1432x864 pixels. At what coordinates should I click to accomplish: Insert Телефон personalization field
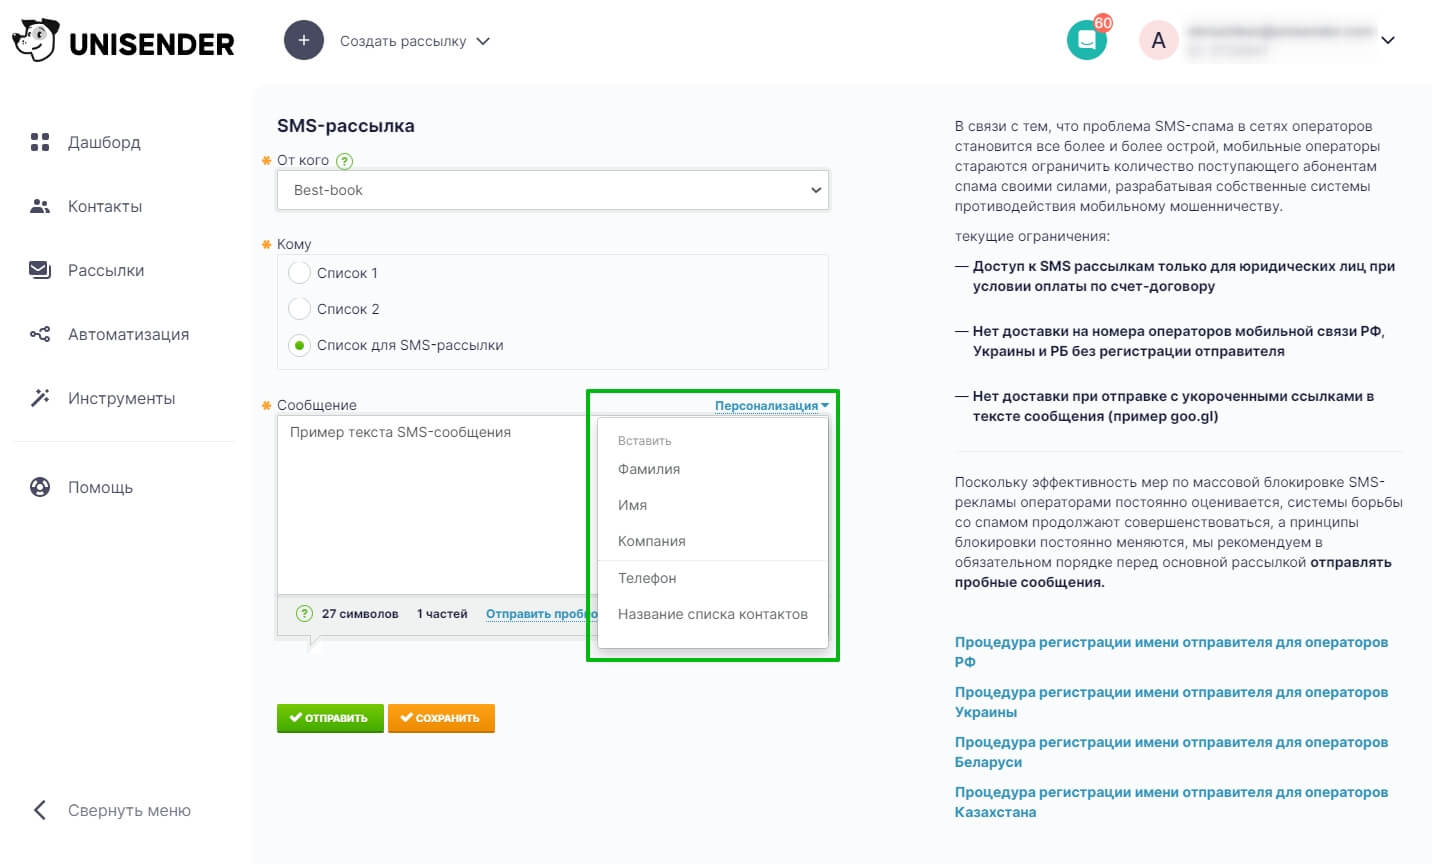(647, 578)
